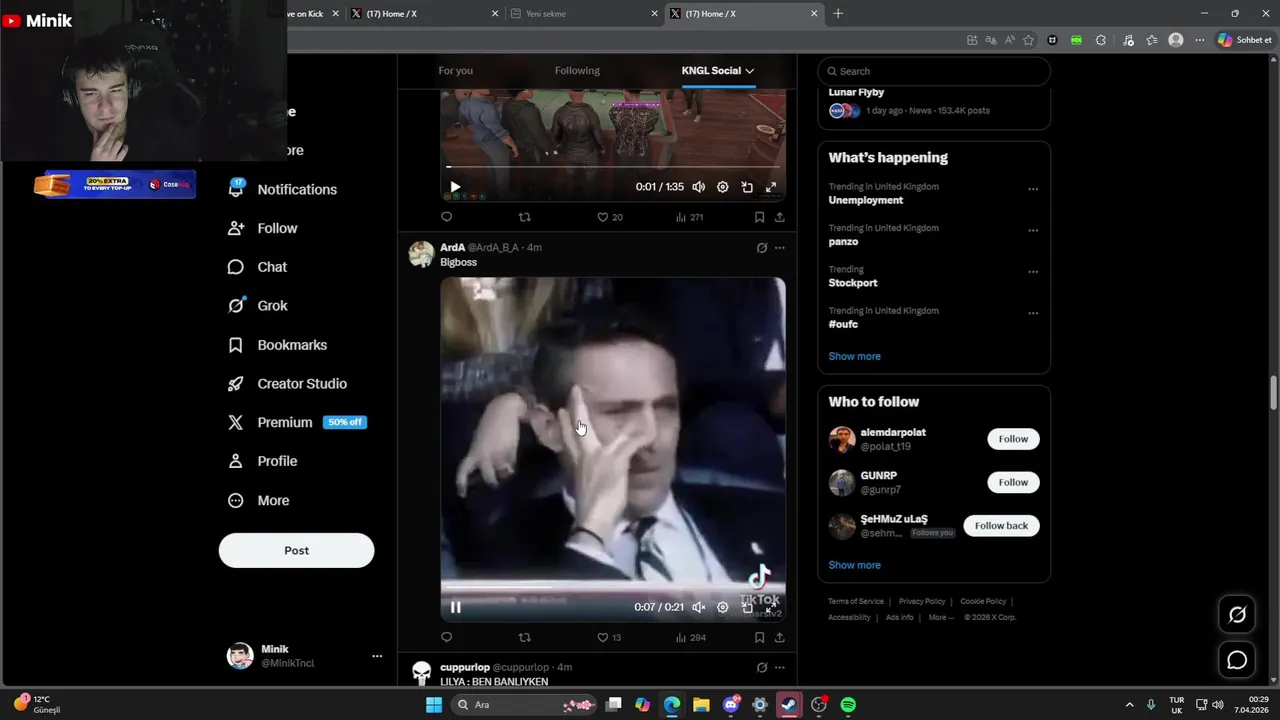Viewport: 1280px width, 720px height.
Task: Seek within the 0:21 video progress bar
Action: (613, 587)
